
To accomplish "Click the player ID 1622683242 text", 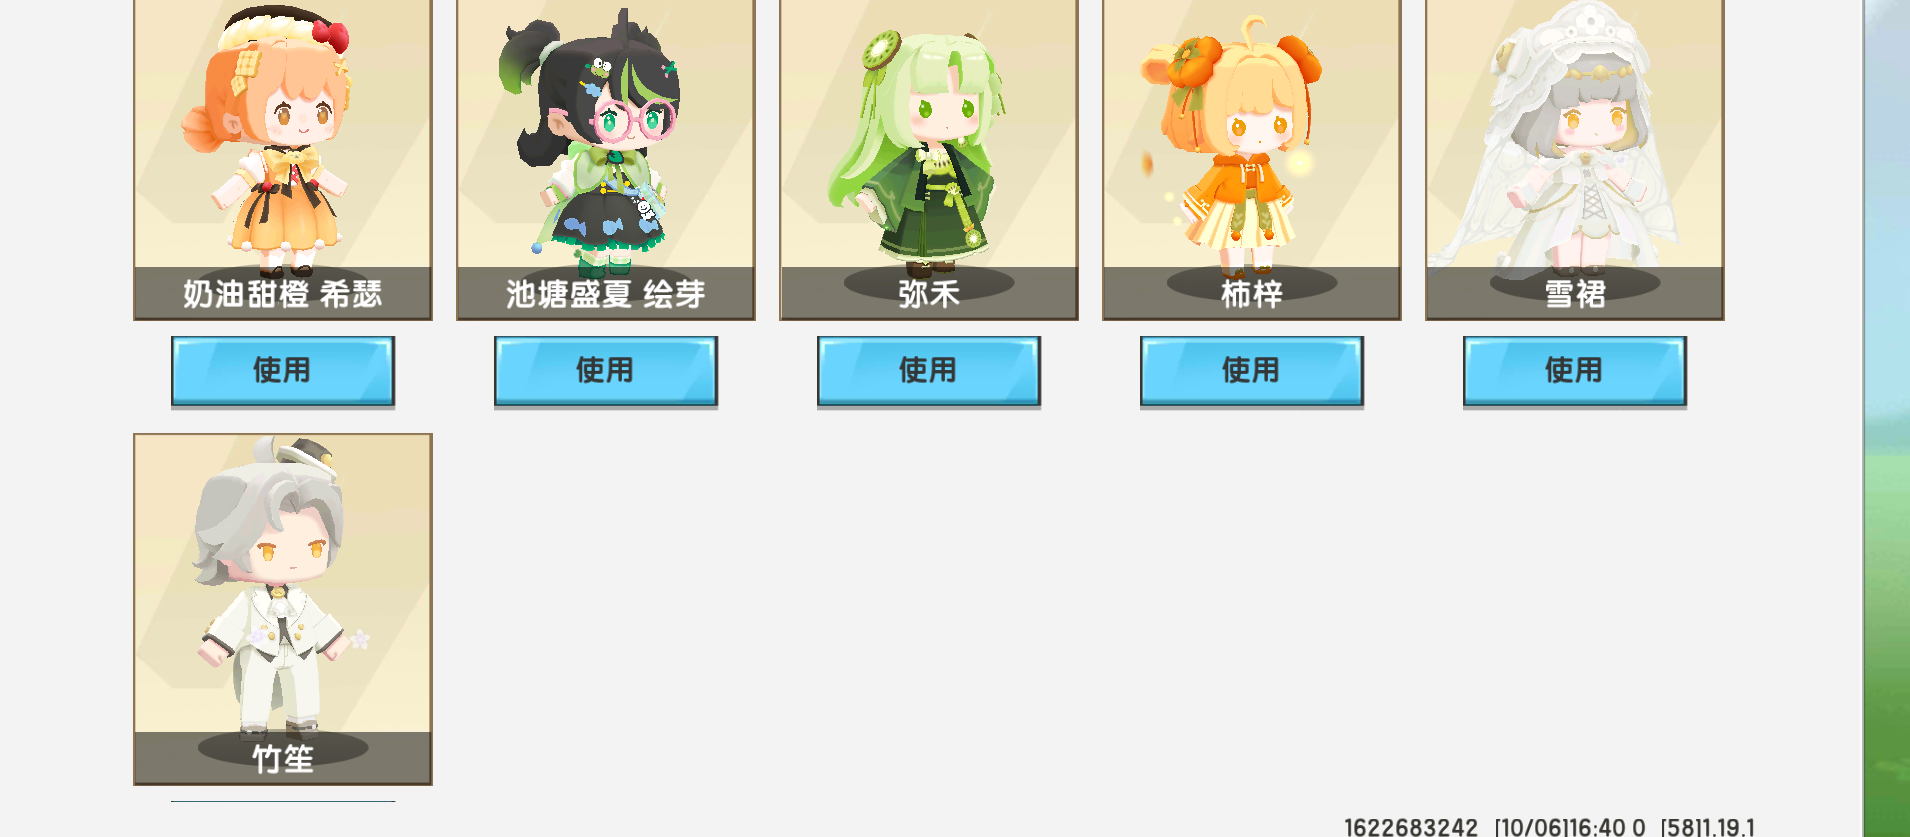I will tap(1411, 827).
